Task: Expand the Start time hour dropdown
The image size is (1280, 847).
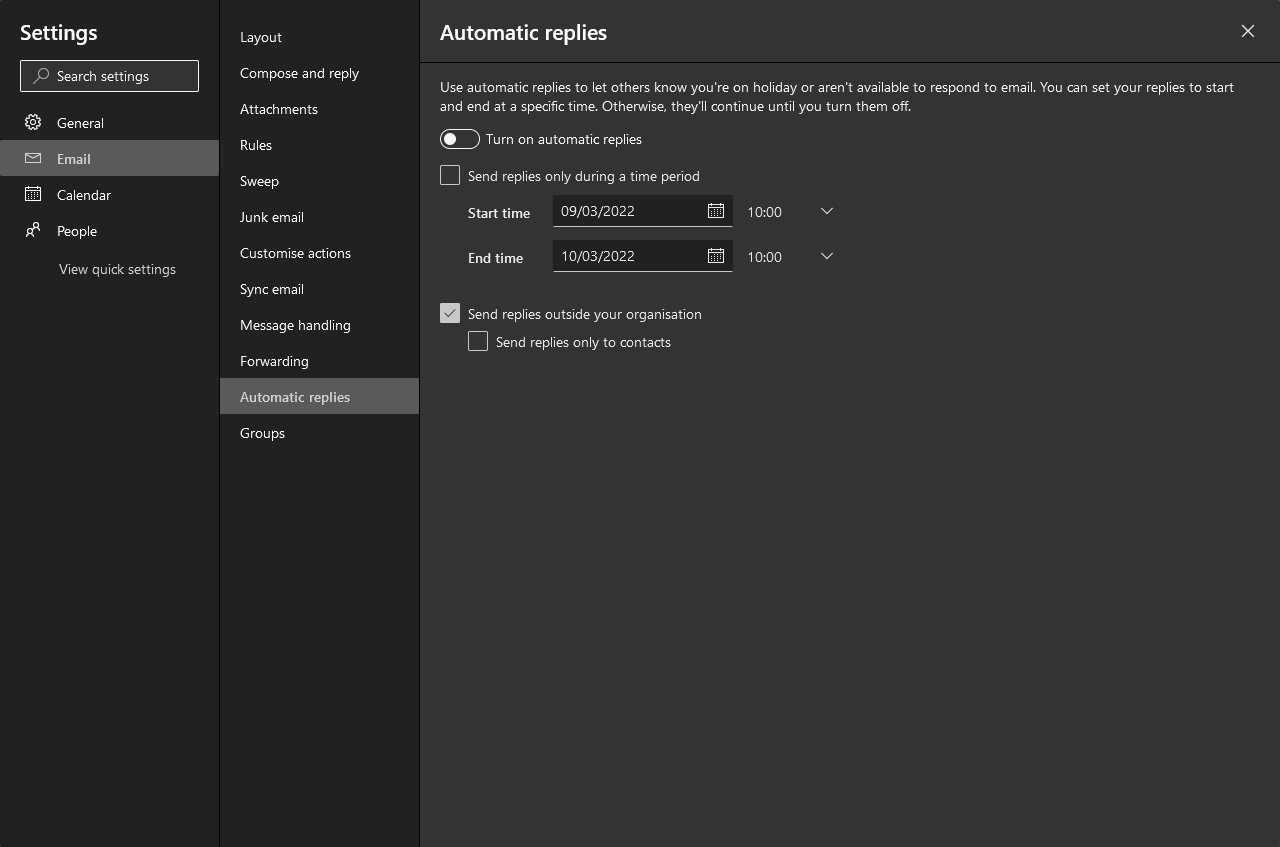Action: pos(826,211)
